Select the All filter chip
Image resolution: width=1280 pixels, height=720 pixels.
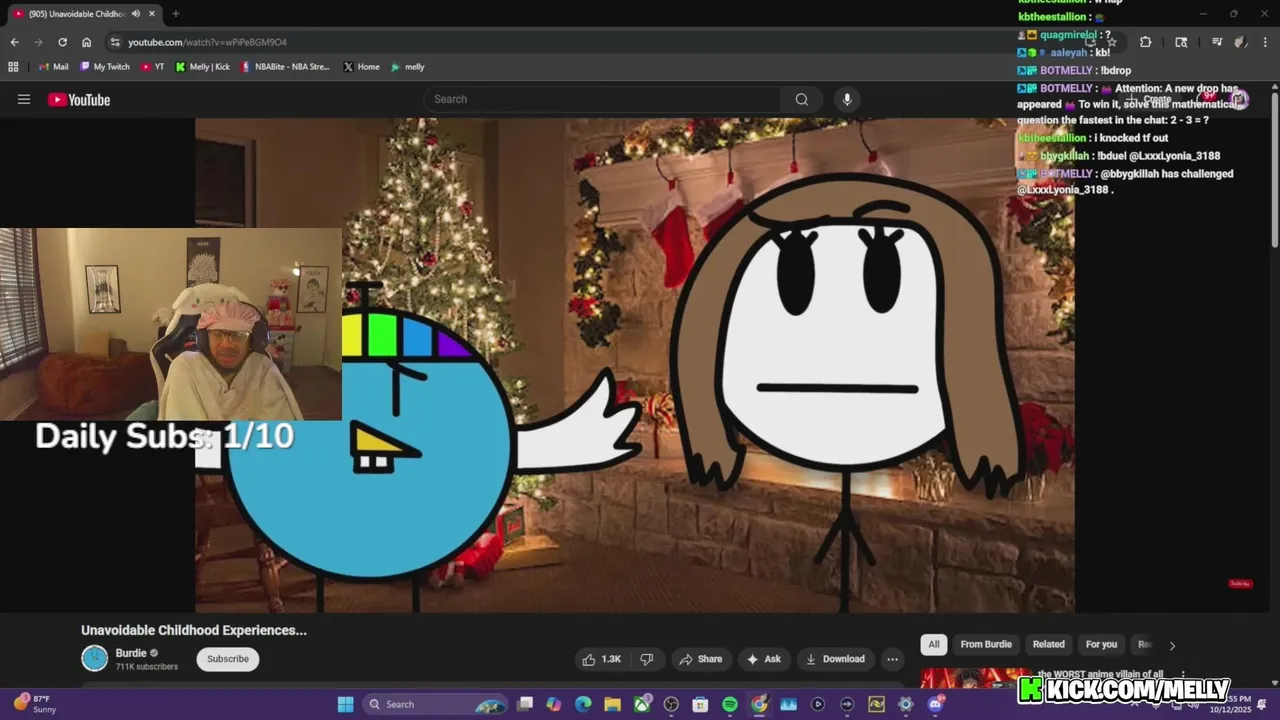coord(933,645)
